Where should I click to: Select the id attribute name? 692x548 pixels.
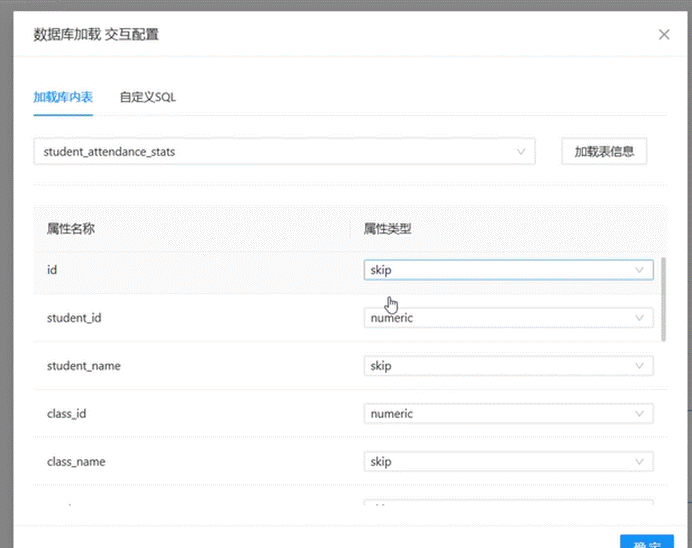click(x=52, y=270)
